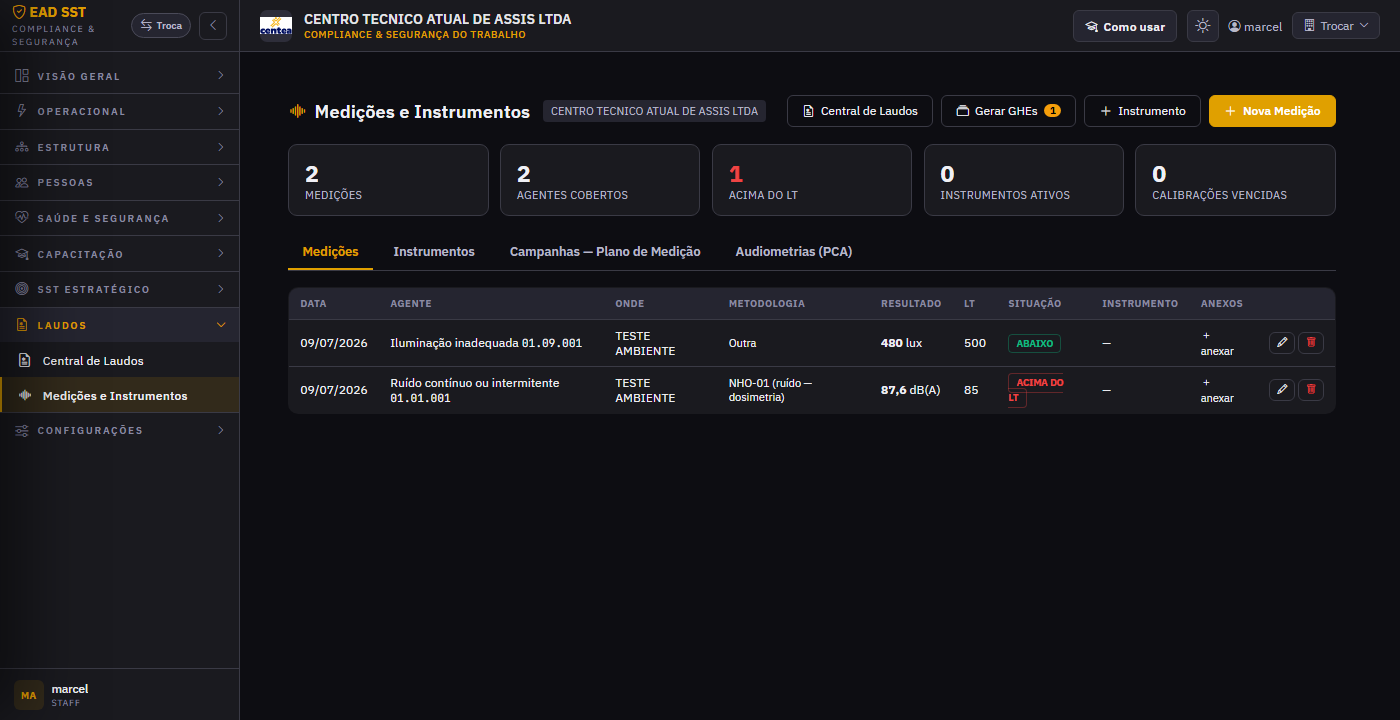Click the MA avatar in sidebar footer
This screenshot has height=720, width=1400.
[x=29, y=695]
